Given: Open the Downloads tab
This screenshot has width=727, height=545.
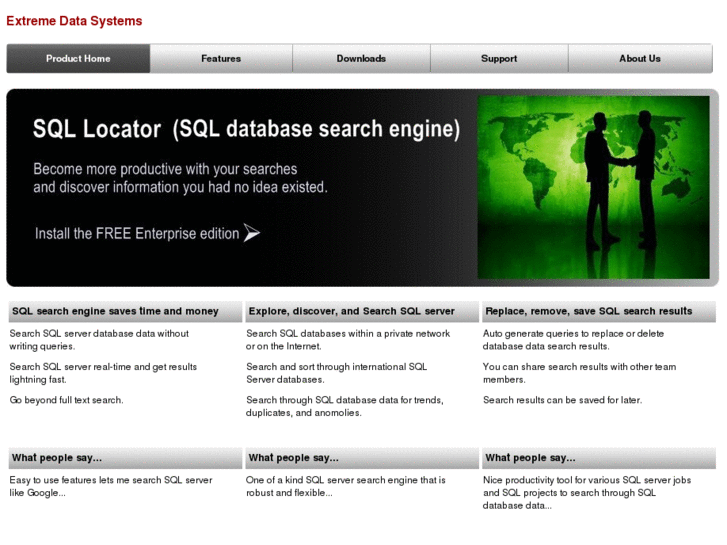Looking at the screenshot, I should (x=361, y=58).
